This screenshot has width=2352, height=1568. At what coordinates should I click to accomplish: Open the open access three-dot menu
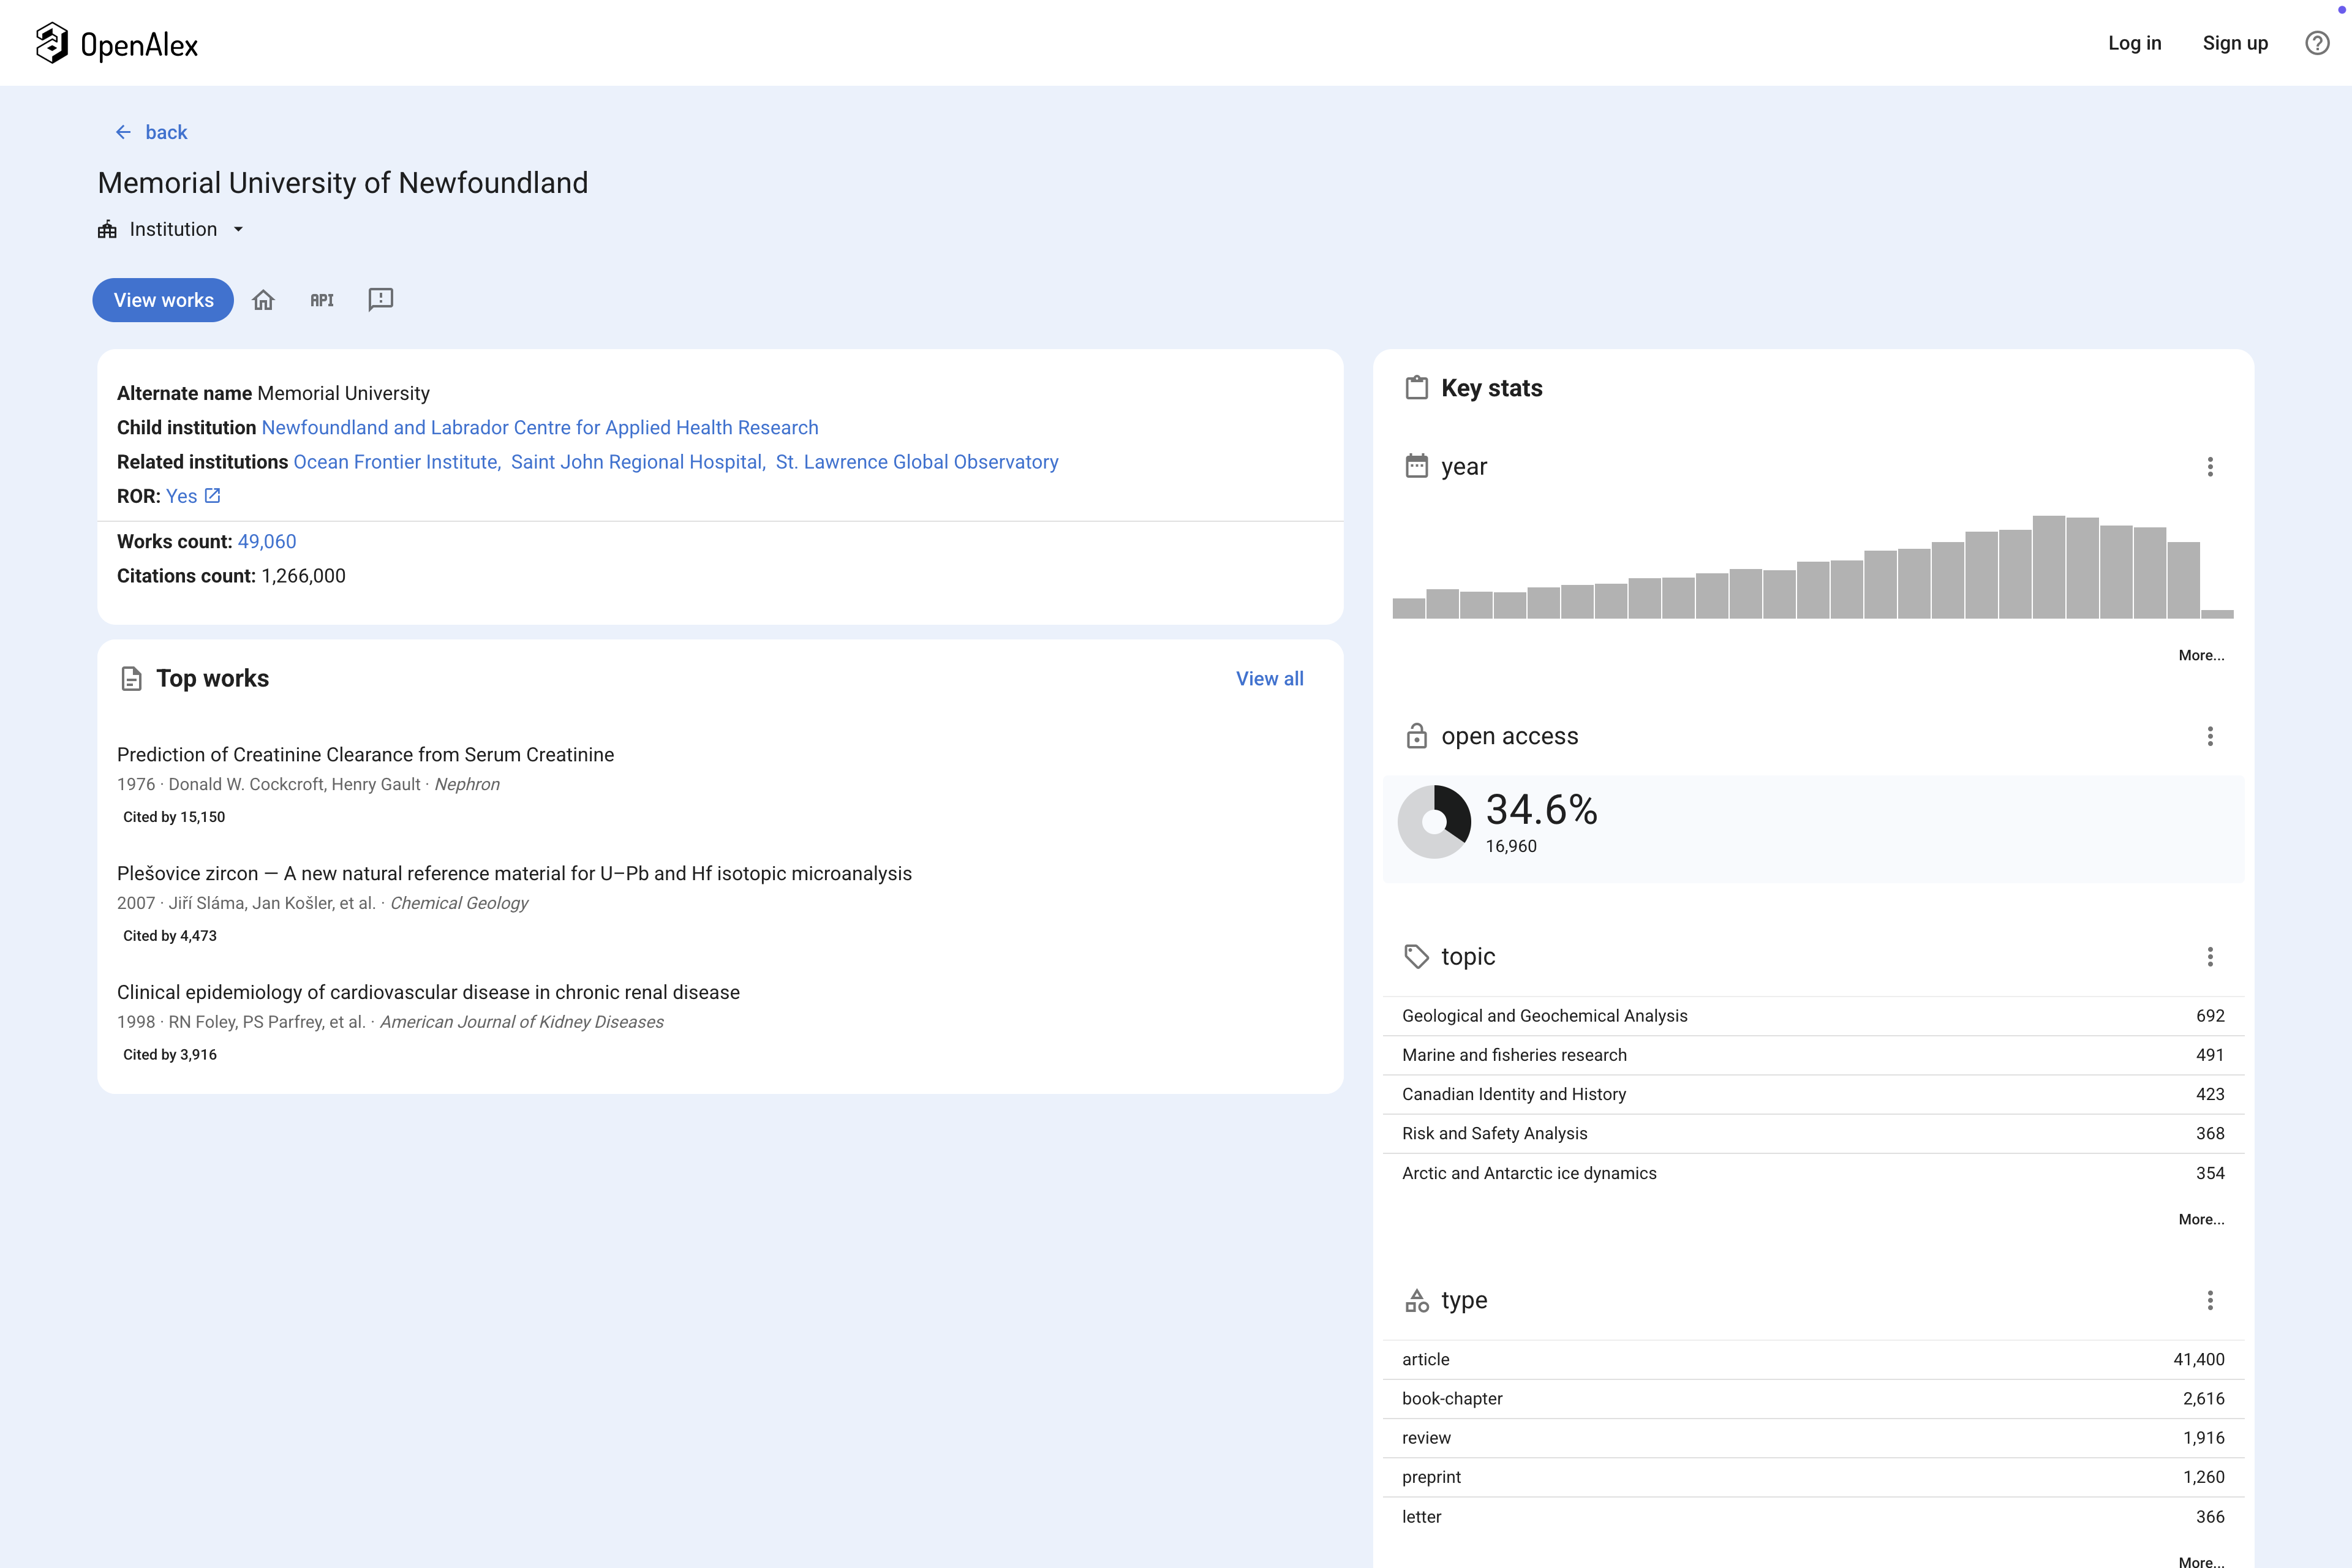2210,736
